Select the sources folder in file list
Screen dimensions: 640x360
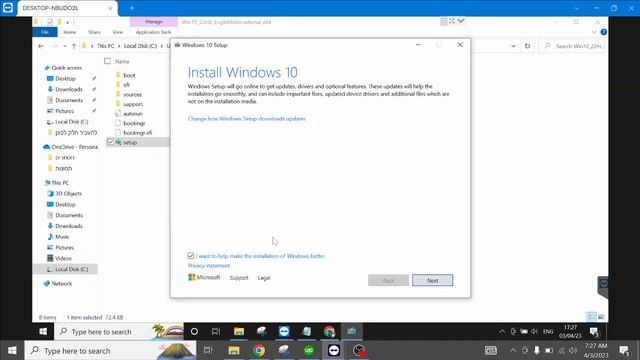click(132, 94)
